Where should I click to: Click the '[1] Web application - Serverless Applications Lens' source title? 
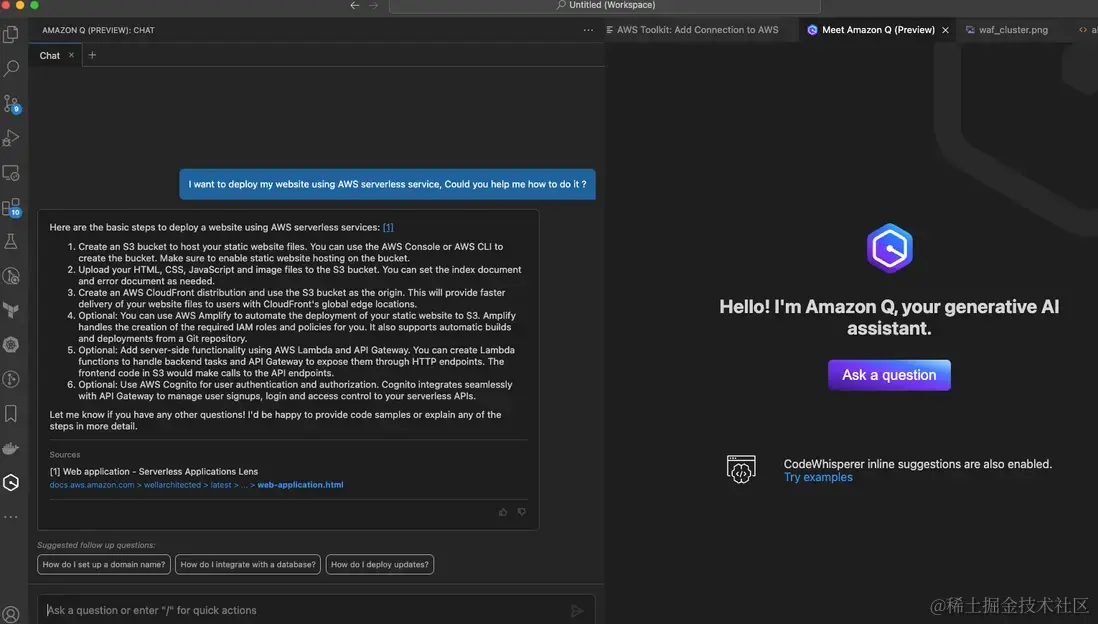tap(153, 471)
